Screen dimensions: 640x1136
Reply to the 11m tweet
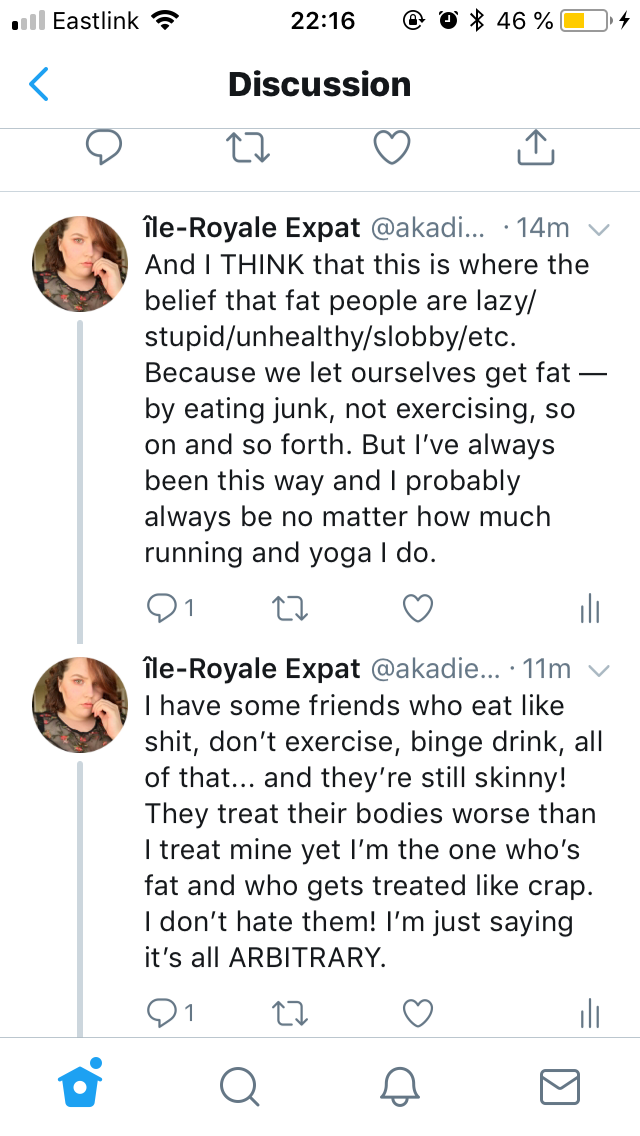pos(161,1012)
